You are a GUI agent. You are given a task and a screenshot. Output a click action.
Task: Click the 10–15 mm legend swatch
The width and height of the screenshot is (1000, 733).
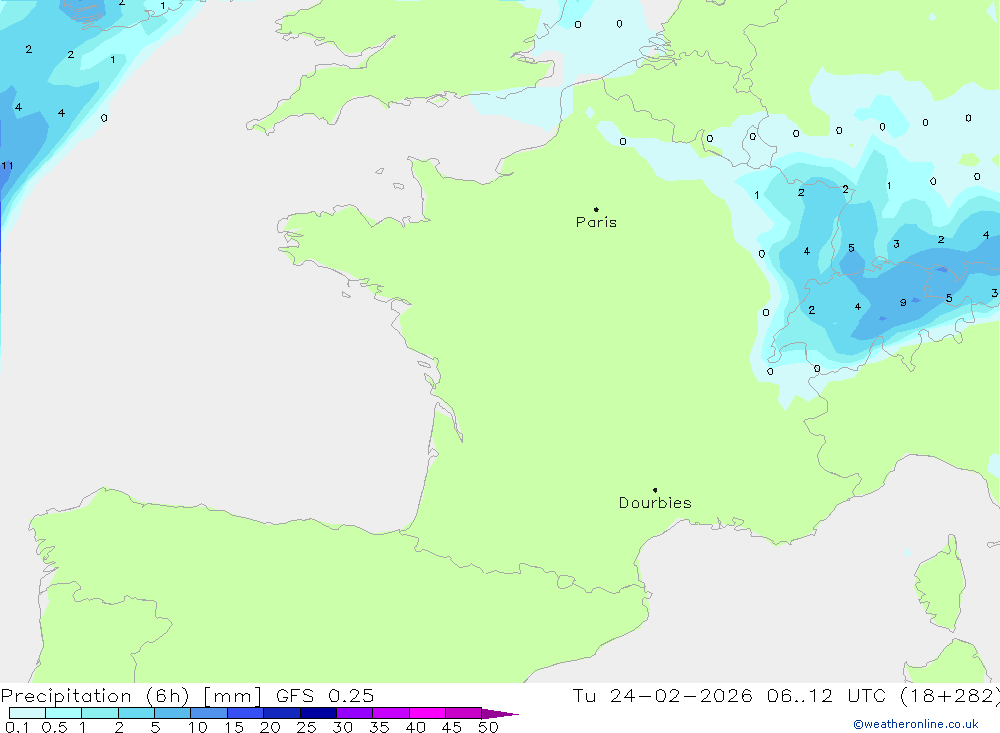click(x=209, y=713)
